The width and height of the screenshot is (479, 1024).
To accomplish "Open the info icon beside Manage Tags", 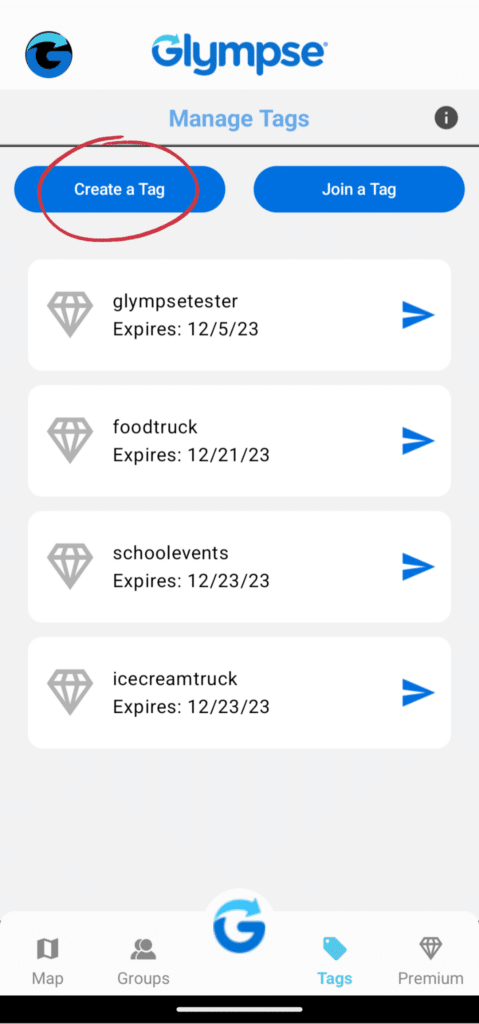I will click(x=446, y=118).
